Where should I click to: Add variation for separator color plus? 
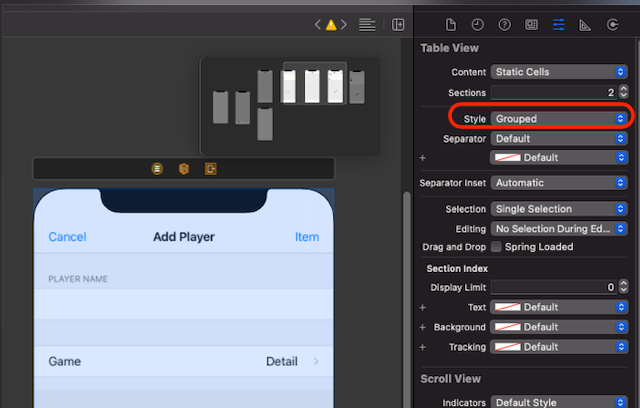click(x=423, y=157)
